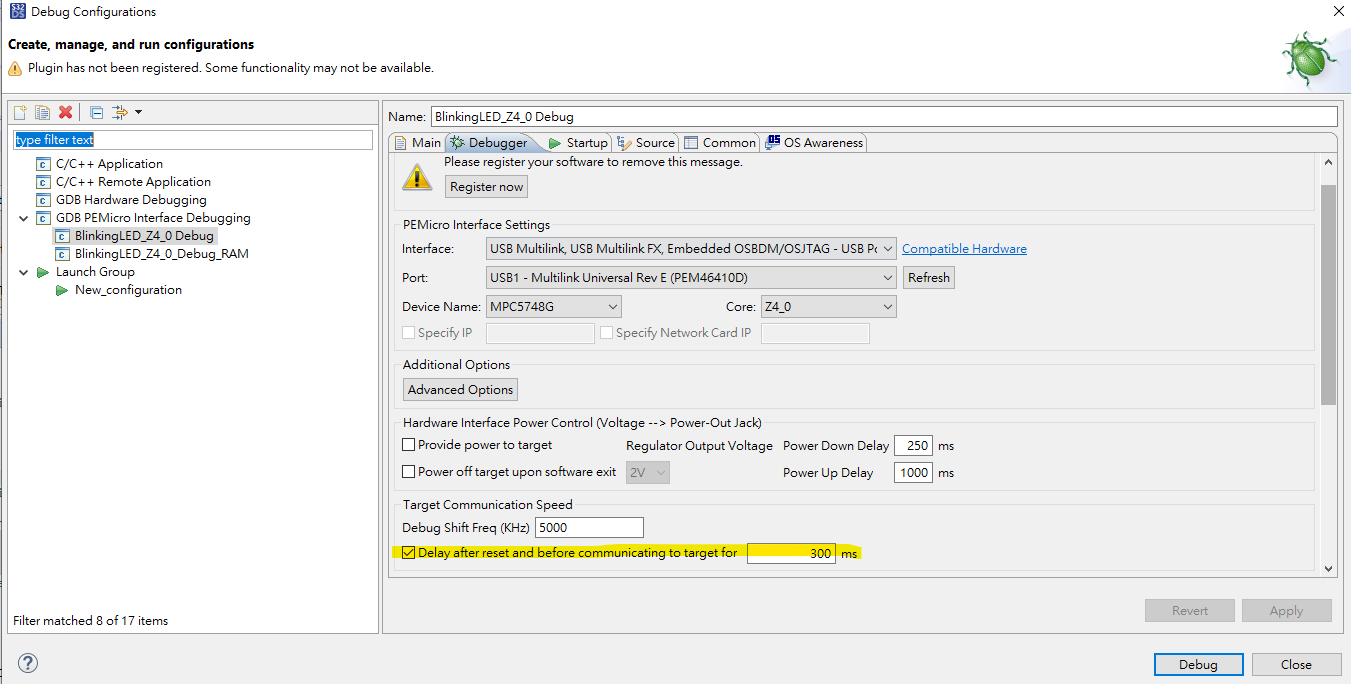1351x684 pixels.
Task: Open the Regulator Output Voltage 2V dropdown
Action: tap(647, 473)
